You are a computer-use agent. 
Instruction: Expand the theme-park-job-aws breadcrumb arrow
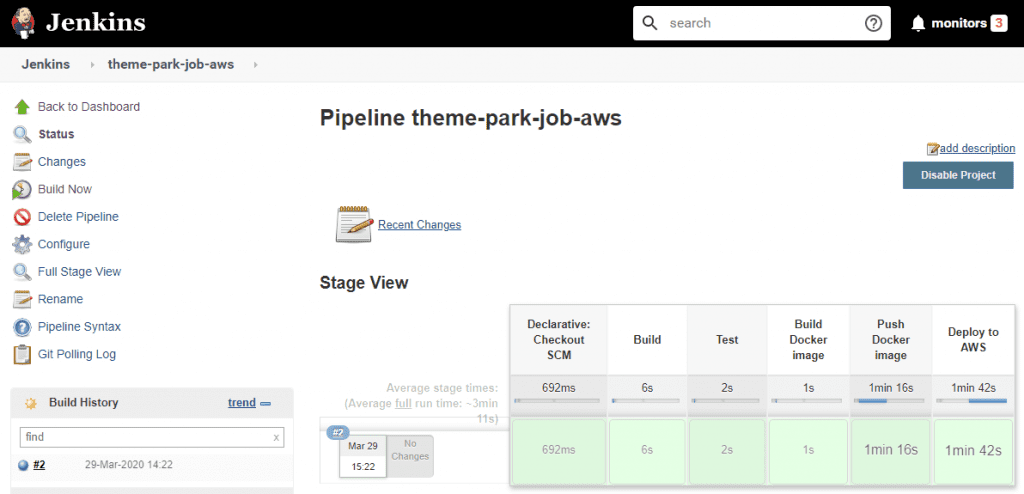[x=255, y=65]
